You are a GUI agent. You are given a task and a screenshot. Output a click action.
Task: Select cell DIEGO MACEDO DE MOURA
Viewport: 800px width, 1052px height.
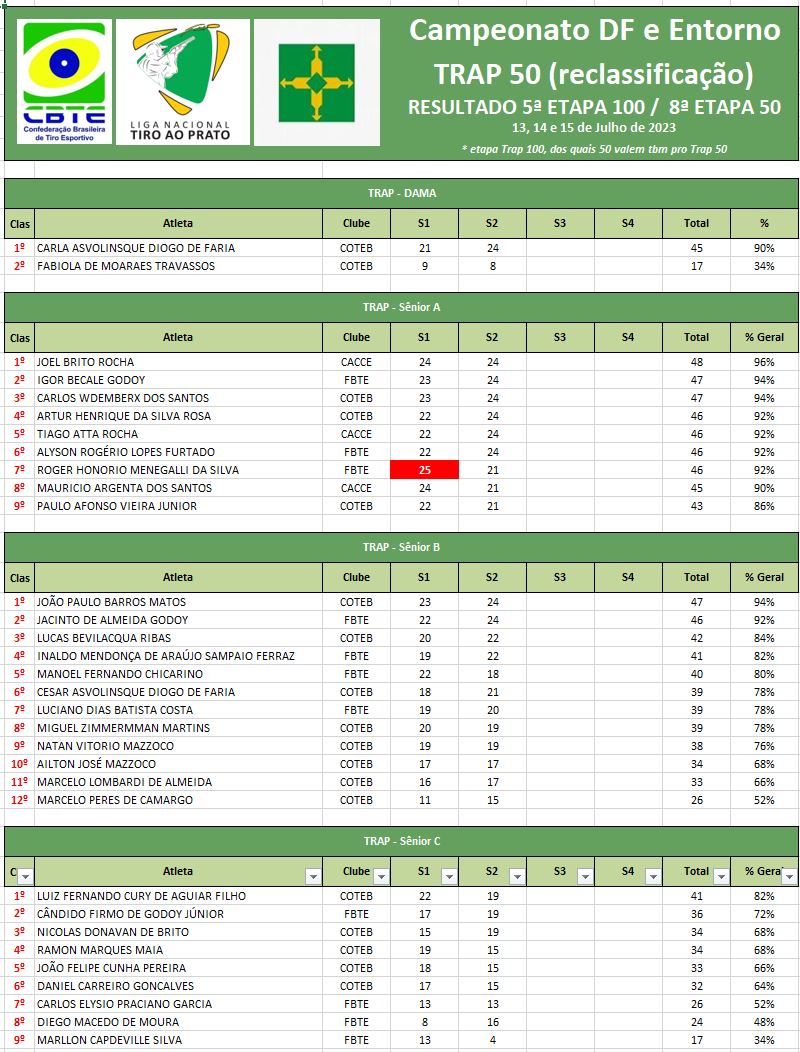pos(179,1022)
